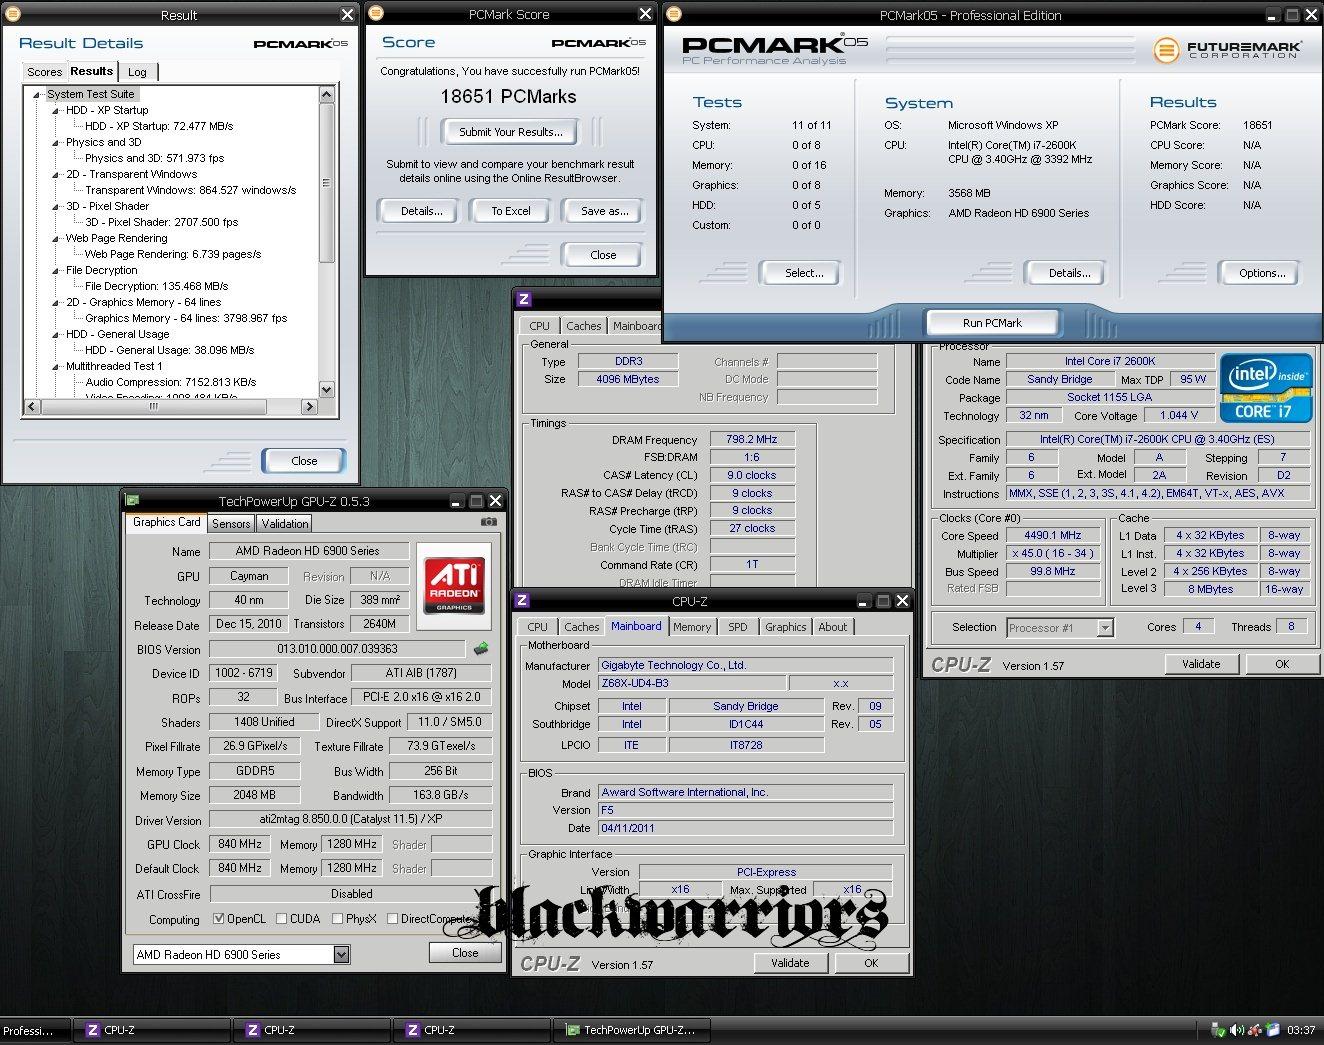
Task: Click the Save as... button
Action: click(x=605, y=211)
